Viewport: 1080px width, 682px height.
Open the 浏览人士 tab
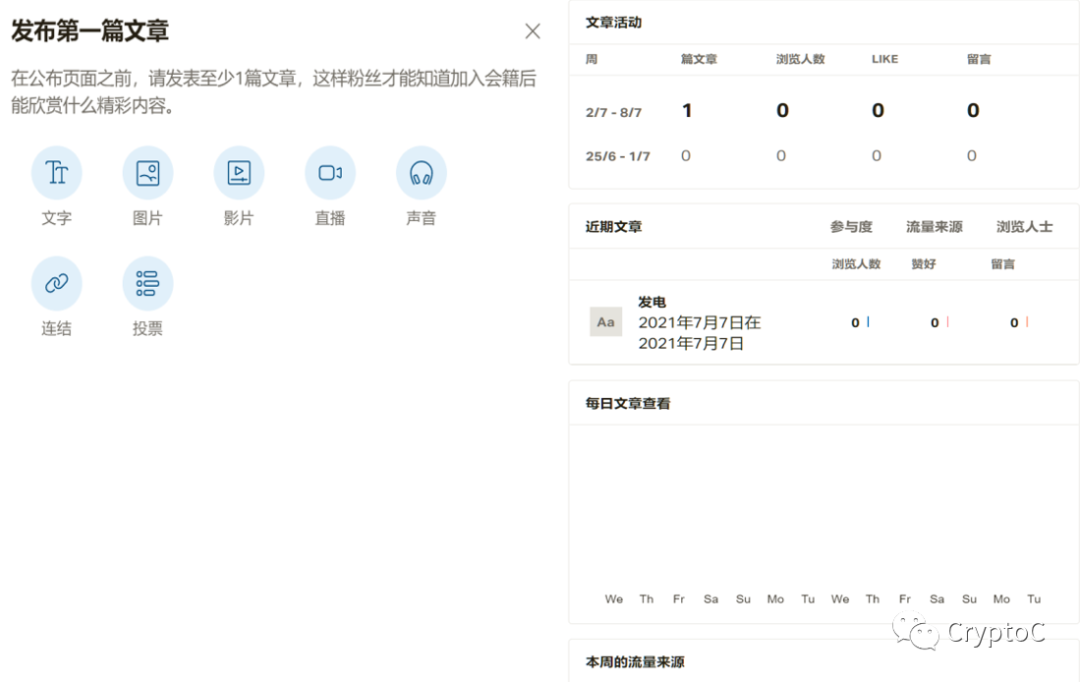click(1024, 227)
